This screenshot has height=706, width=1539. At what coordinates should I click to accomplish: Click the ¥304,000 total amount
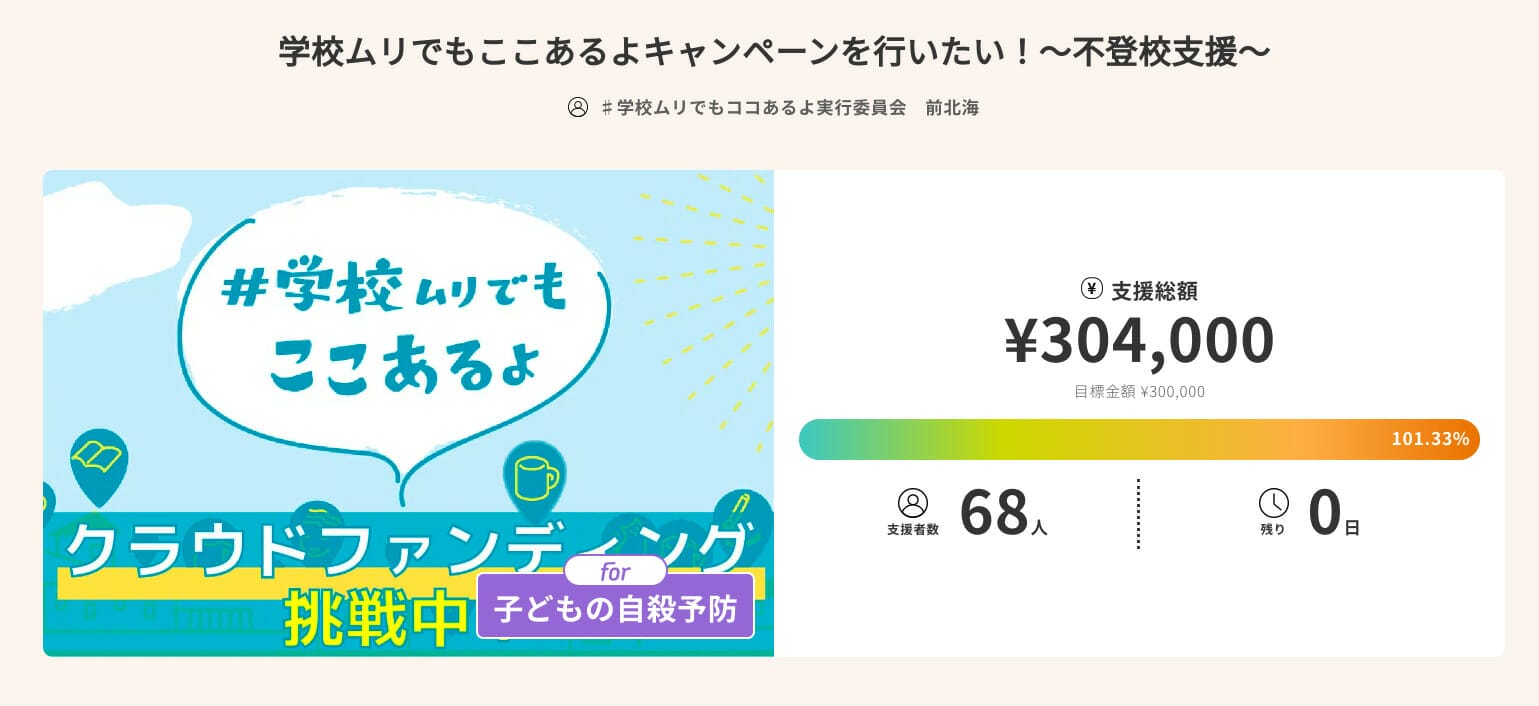(1139, 340)
